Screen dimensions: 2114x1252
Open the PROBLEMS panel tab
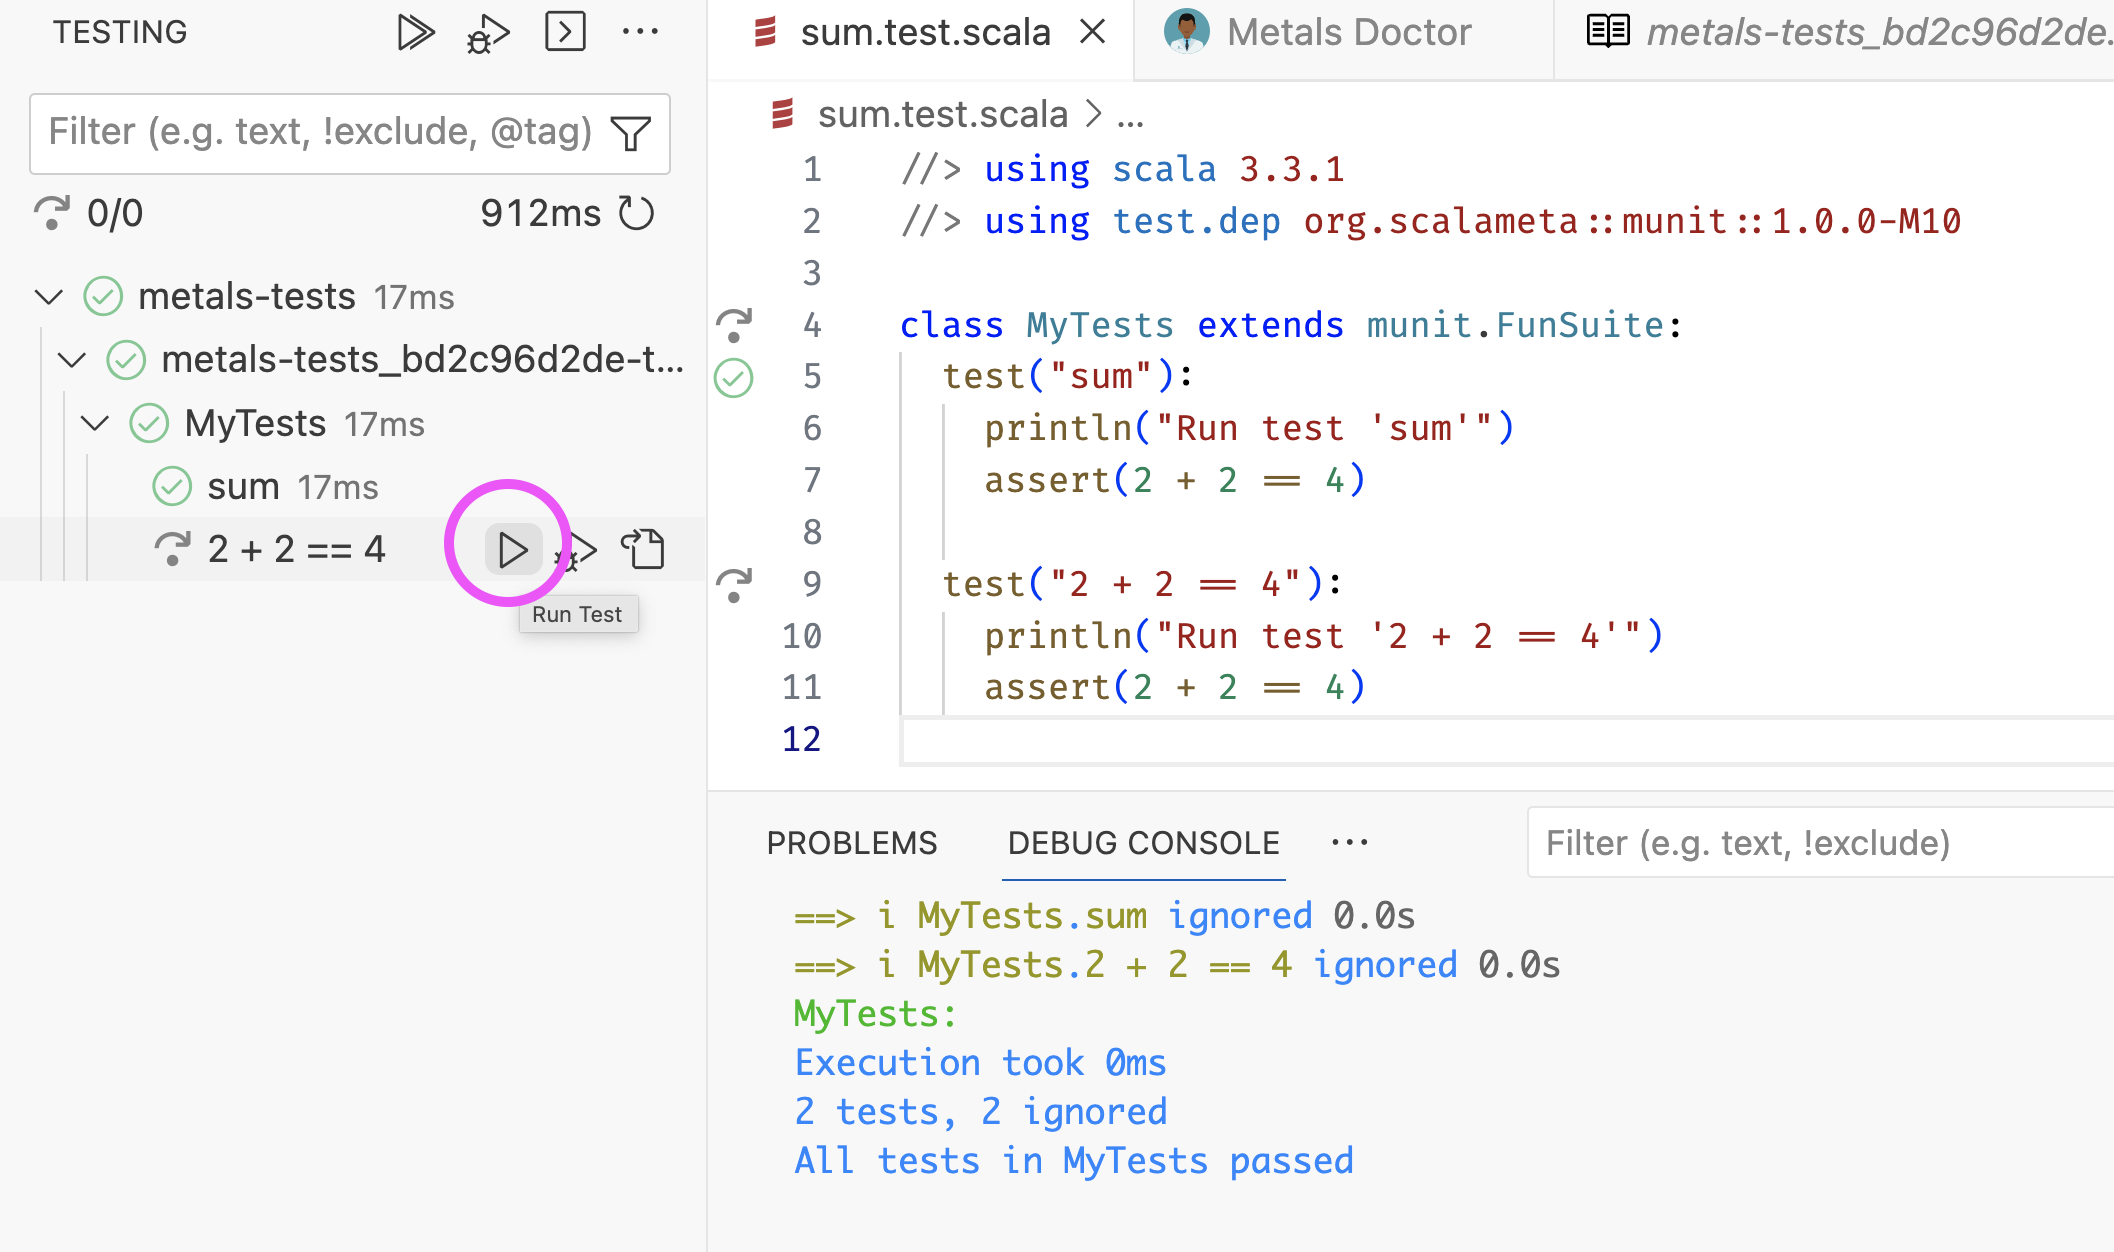tap(851, 843)
